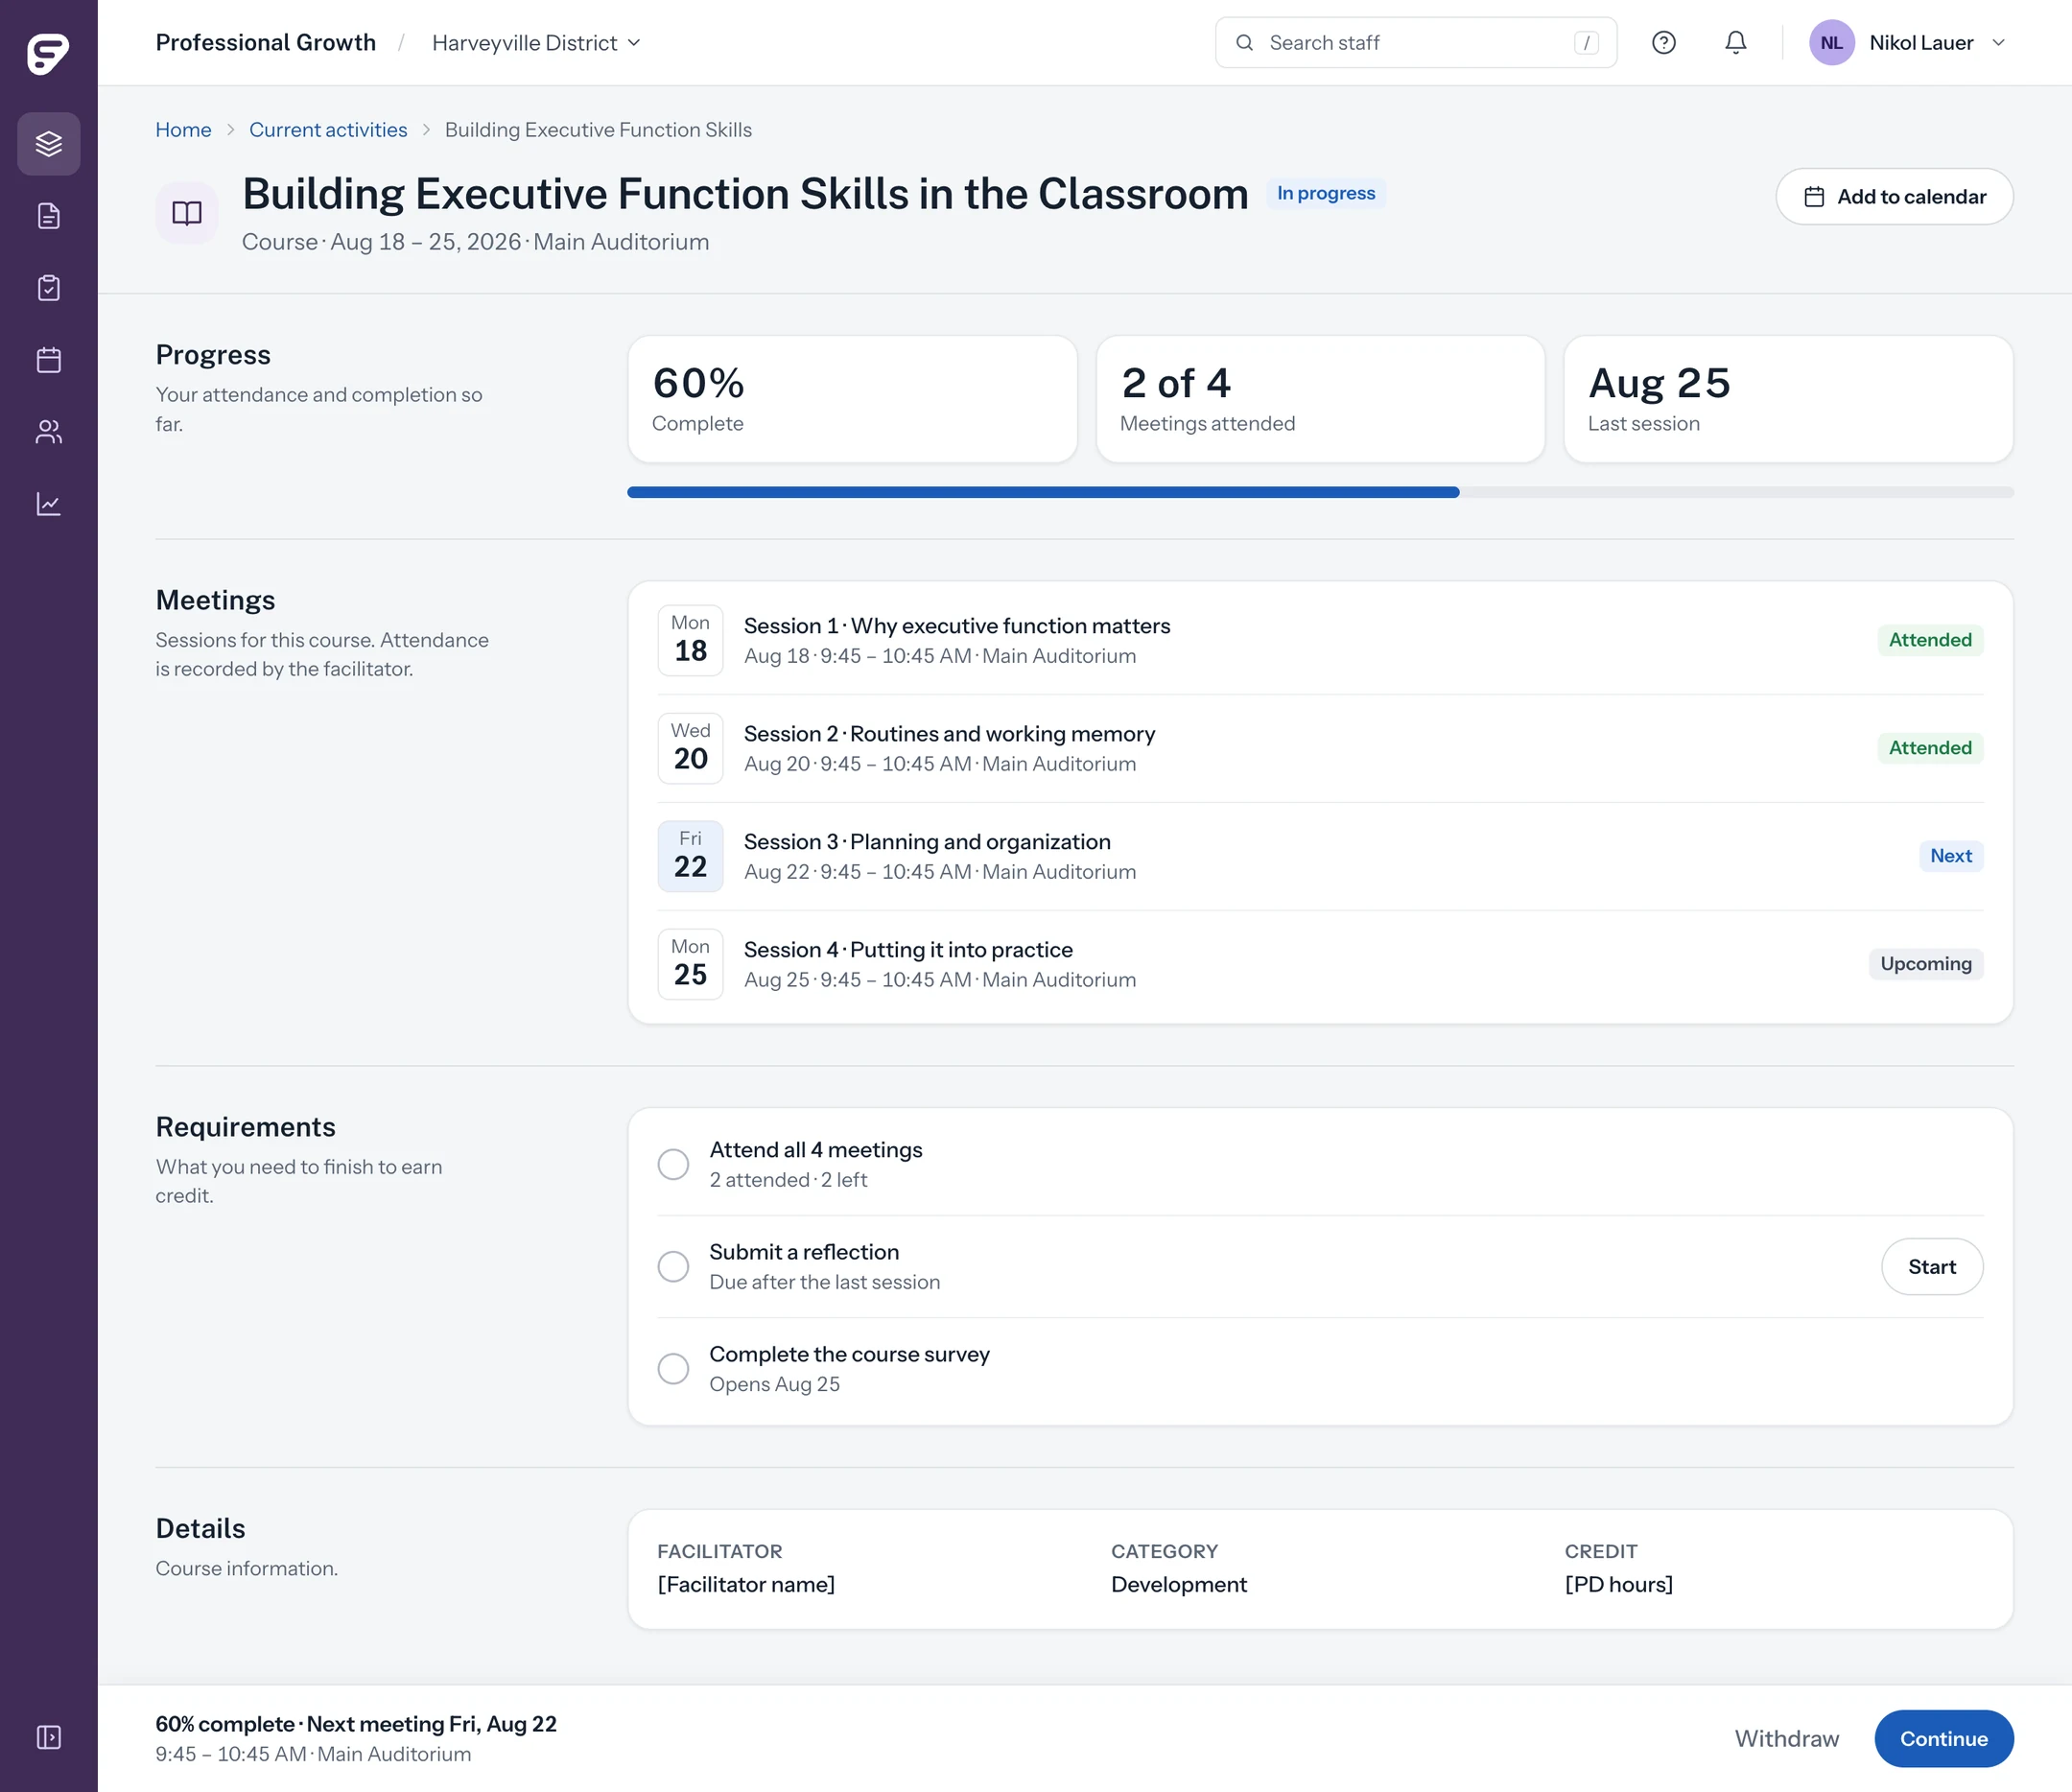The height and width of the screenshot is (1792, 2072).
Task: Toggle the Submit a reflection circle
Action: pyautogui.click(x=673, y=1266)
